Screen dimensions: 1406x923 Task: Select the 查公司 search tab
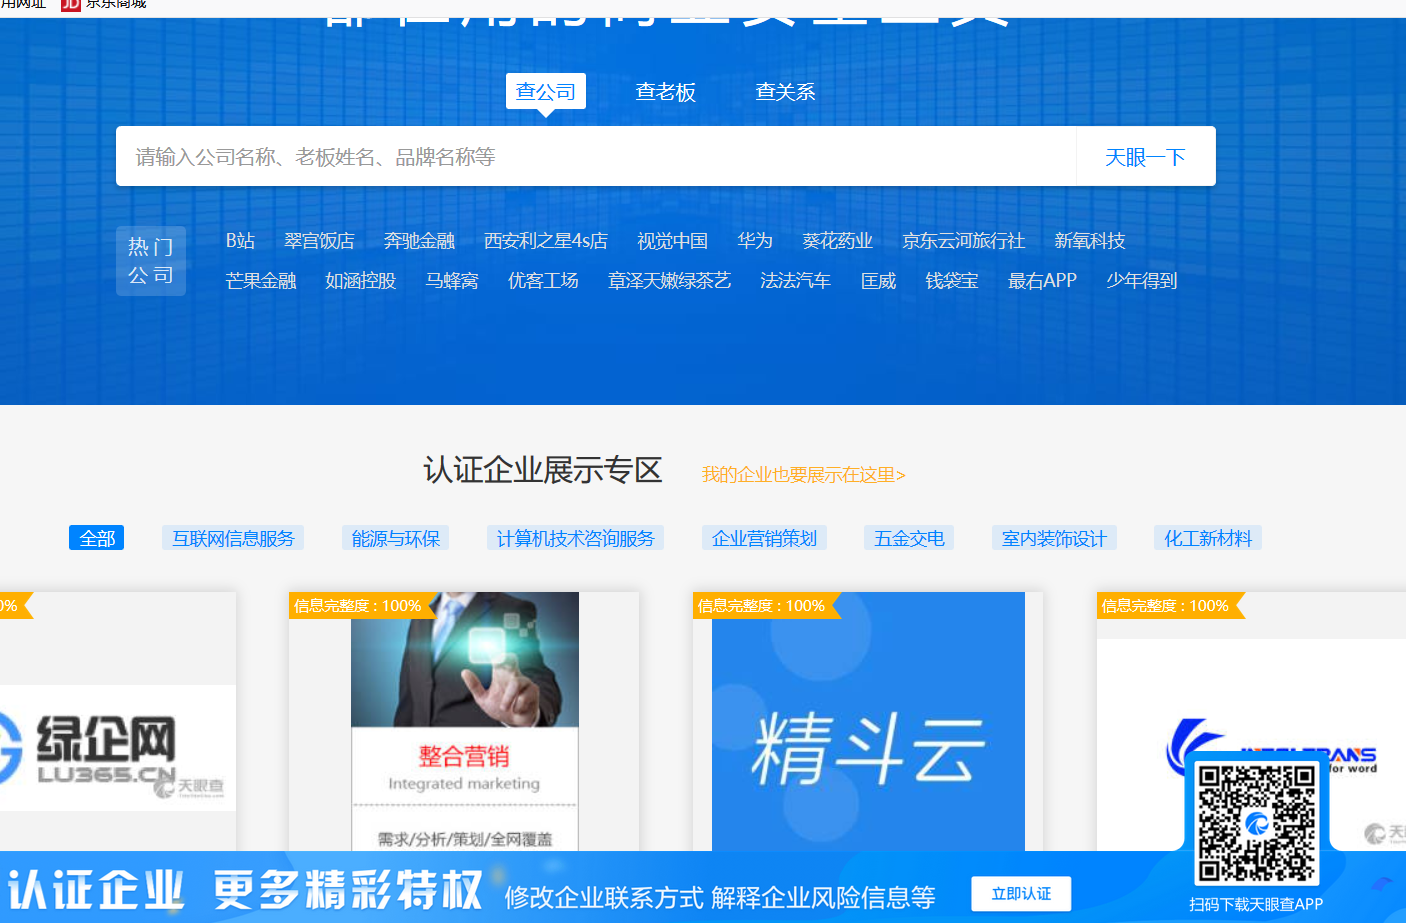[x=545, y=92]
